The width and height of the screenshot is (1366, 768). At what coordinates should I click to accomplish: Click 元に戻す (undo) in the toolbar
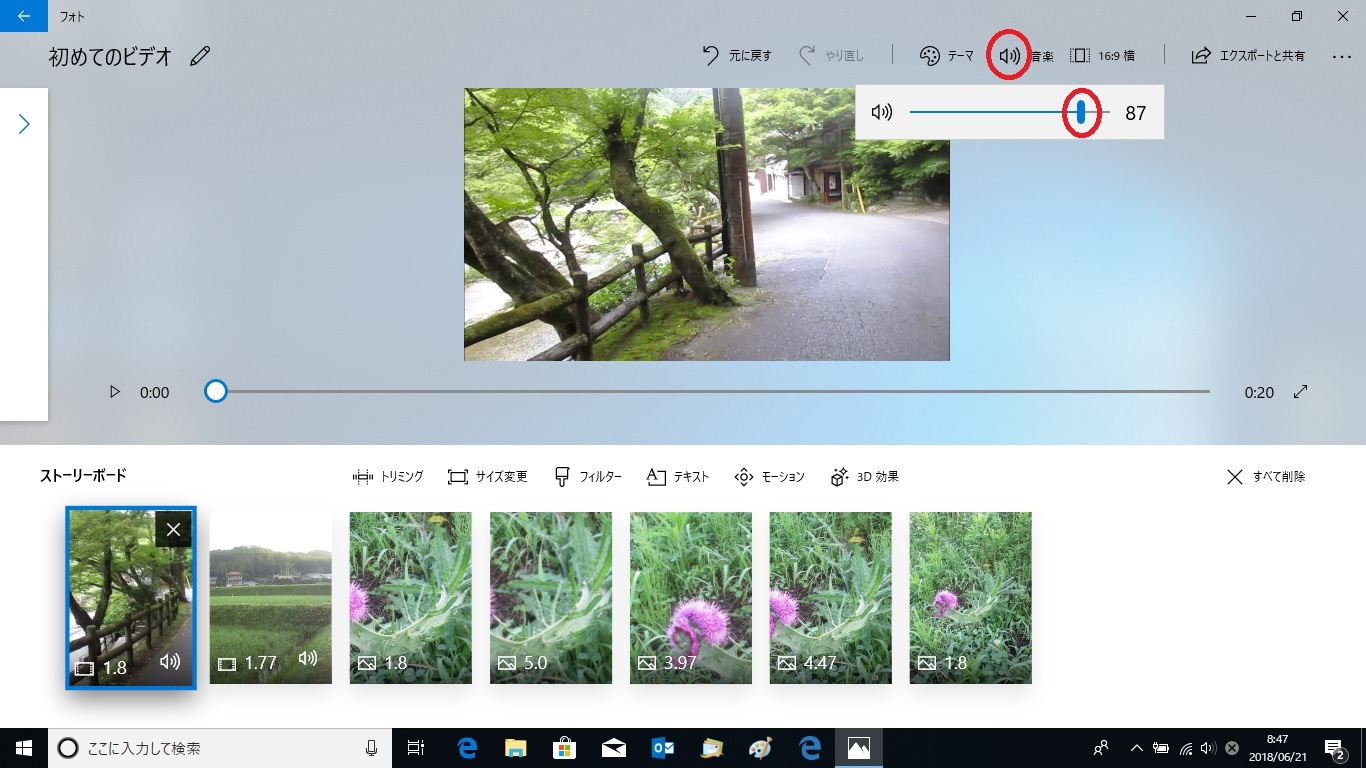(x=737, y=56)
